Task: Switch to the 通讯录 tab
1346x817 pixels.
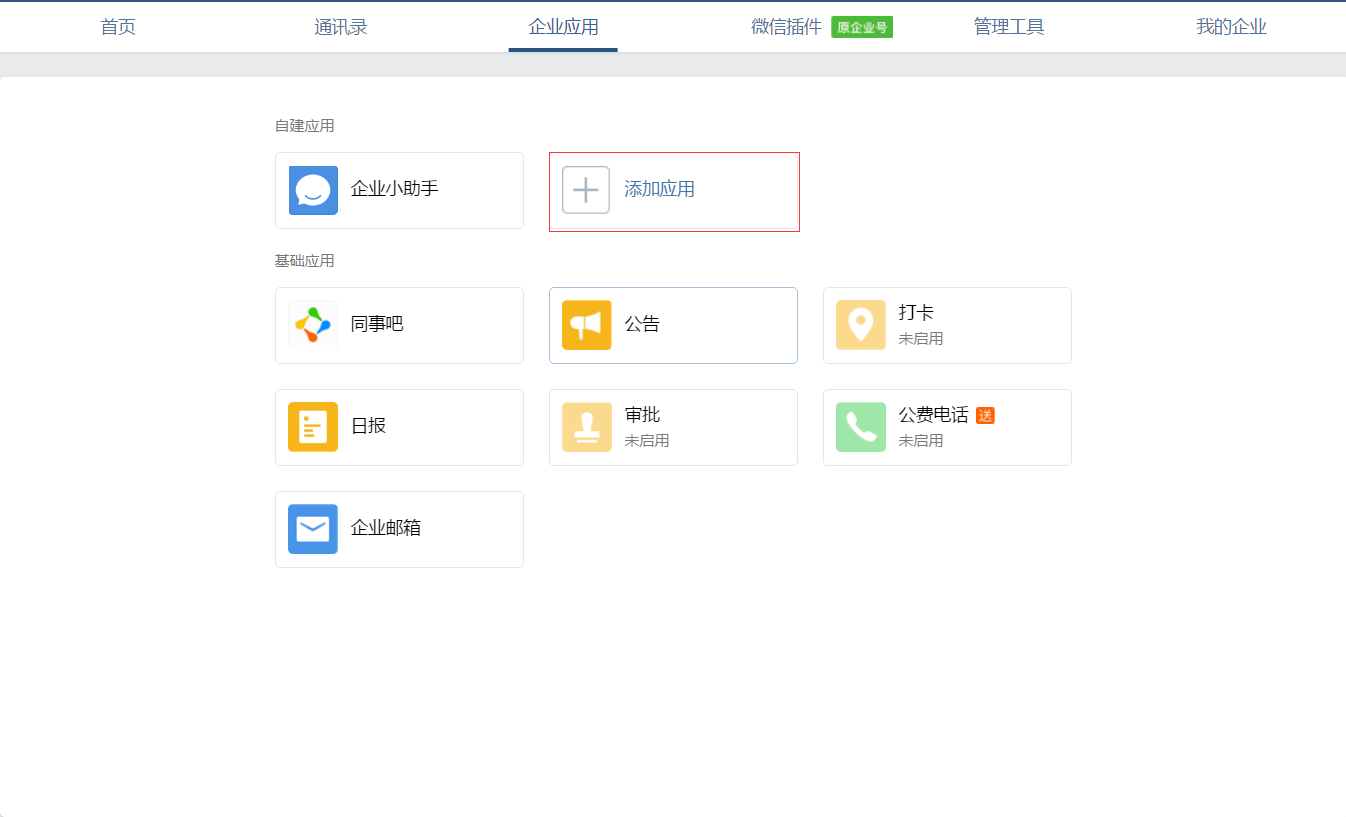Action: pyautogui.click(x=341, y=27)
